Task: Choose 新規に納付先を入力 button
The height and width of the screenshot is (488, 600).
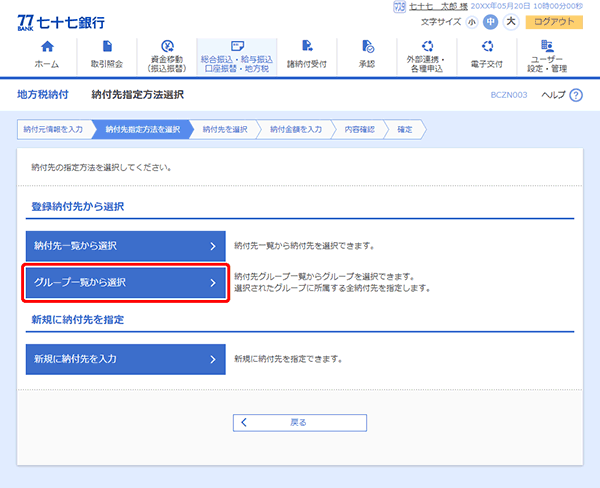Action: click(126, 359)
